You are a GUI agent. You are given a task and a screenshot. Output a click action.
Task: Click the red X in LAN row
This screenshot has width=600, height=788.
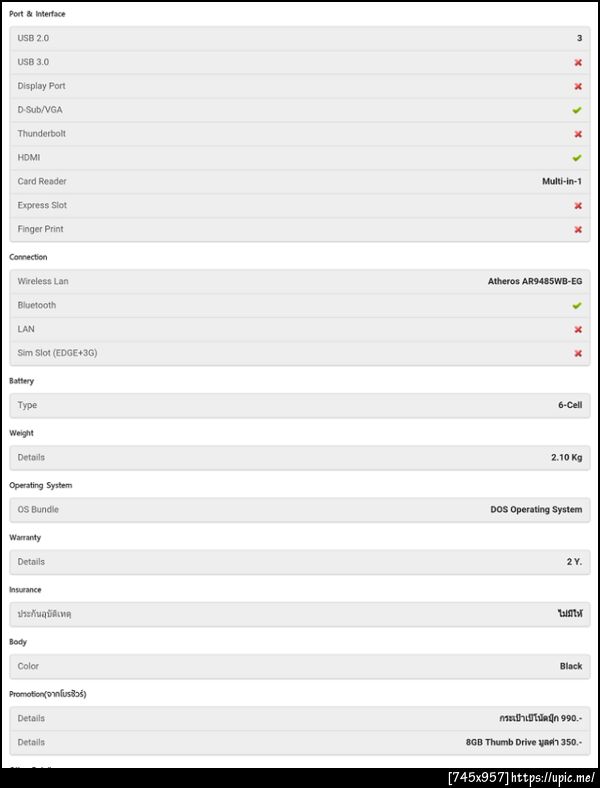578,329
